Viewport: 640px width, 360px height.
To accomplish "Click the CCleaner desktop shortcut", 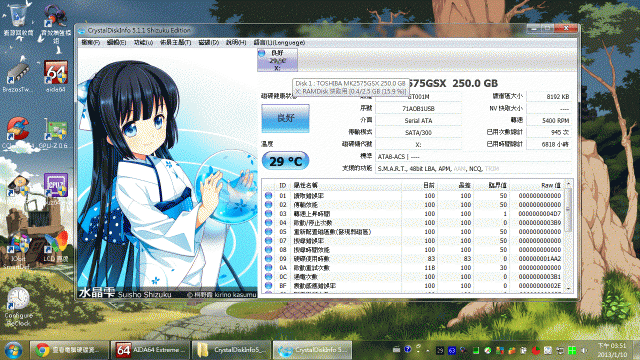I will point(18,133).
